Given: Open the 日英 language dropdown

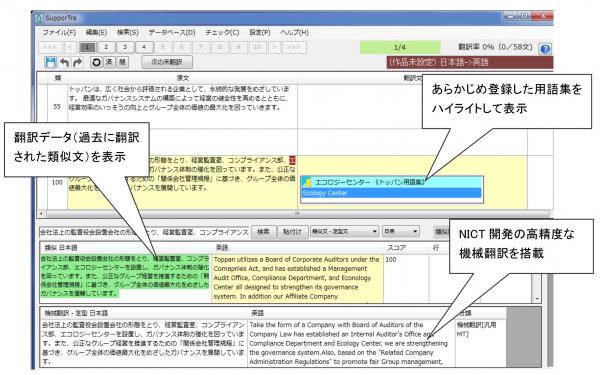Looking at the screenshot, I should pyautogui.click(x=401, y=232).
